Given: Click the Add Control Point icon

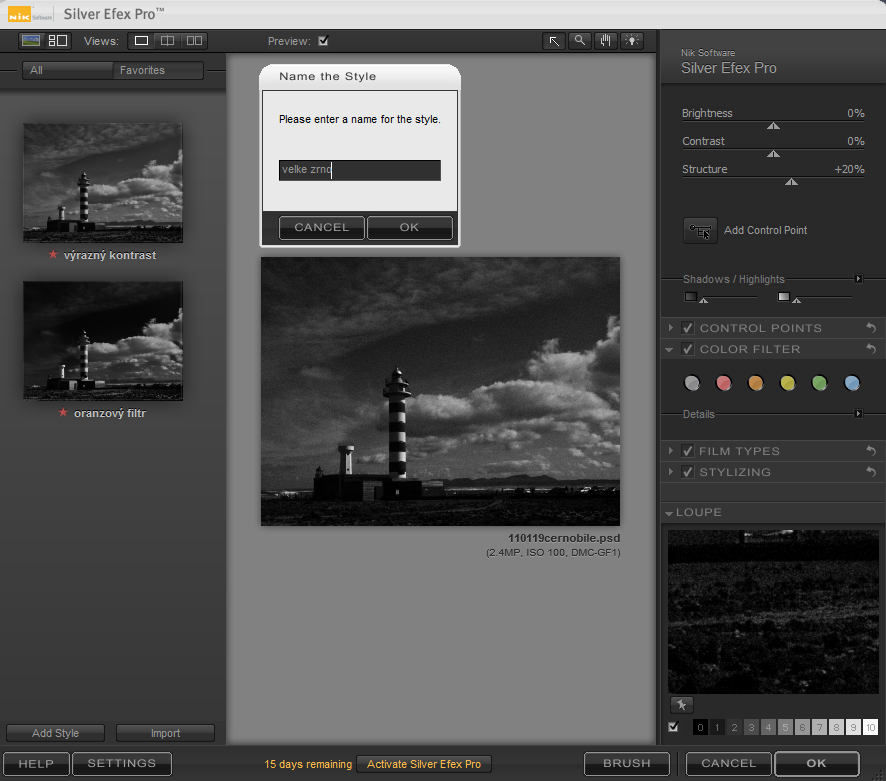Looking at the screenshot, I should [x=700, y=230].
